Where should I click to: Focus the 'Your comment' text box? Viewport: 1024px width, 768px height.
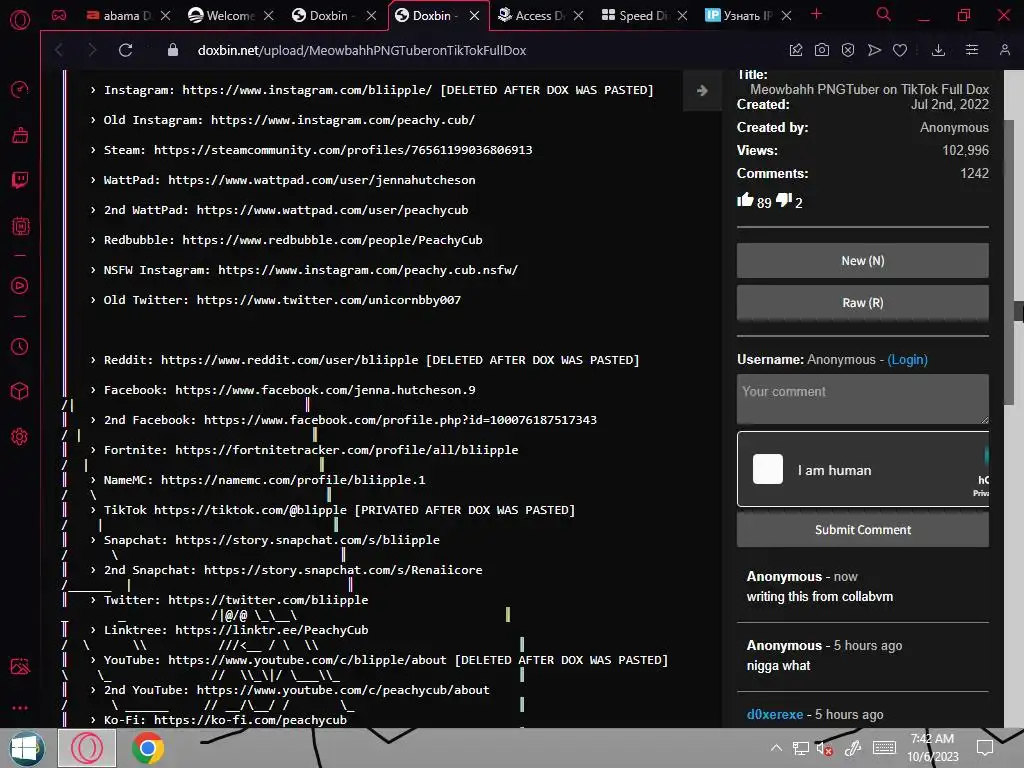[x=863, y=399]
